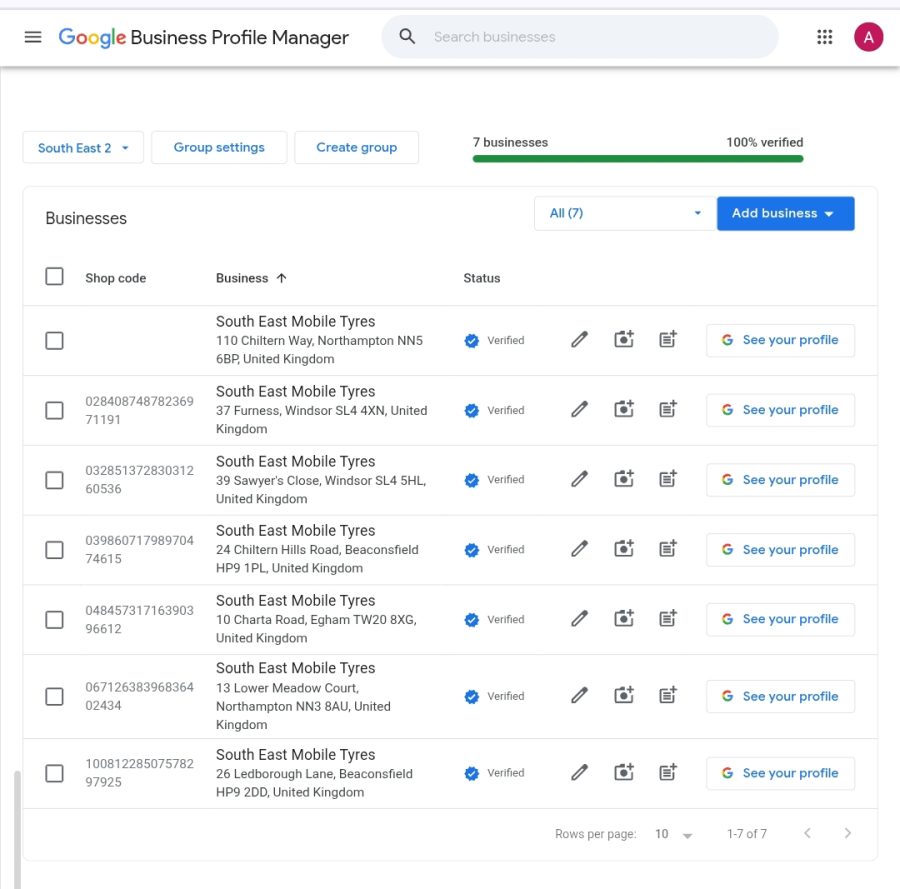See your profile for 26 Ledborough Lane
Image resolution: width=900 pixels, height=889 pixels.
(x=780, y=773)
